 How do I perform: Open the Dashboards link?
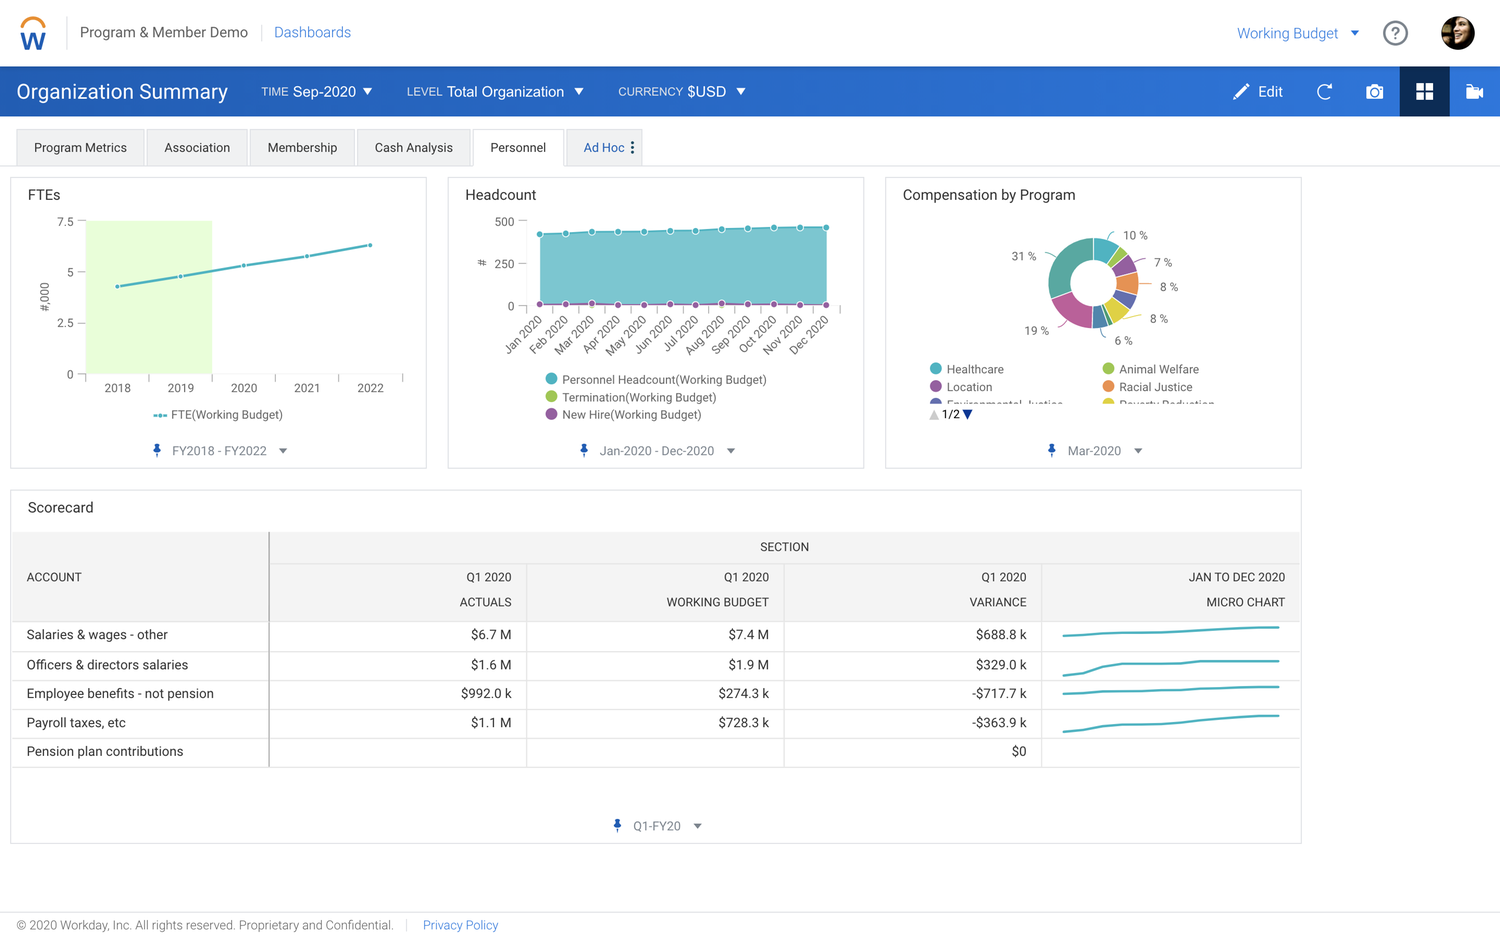312,32
